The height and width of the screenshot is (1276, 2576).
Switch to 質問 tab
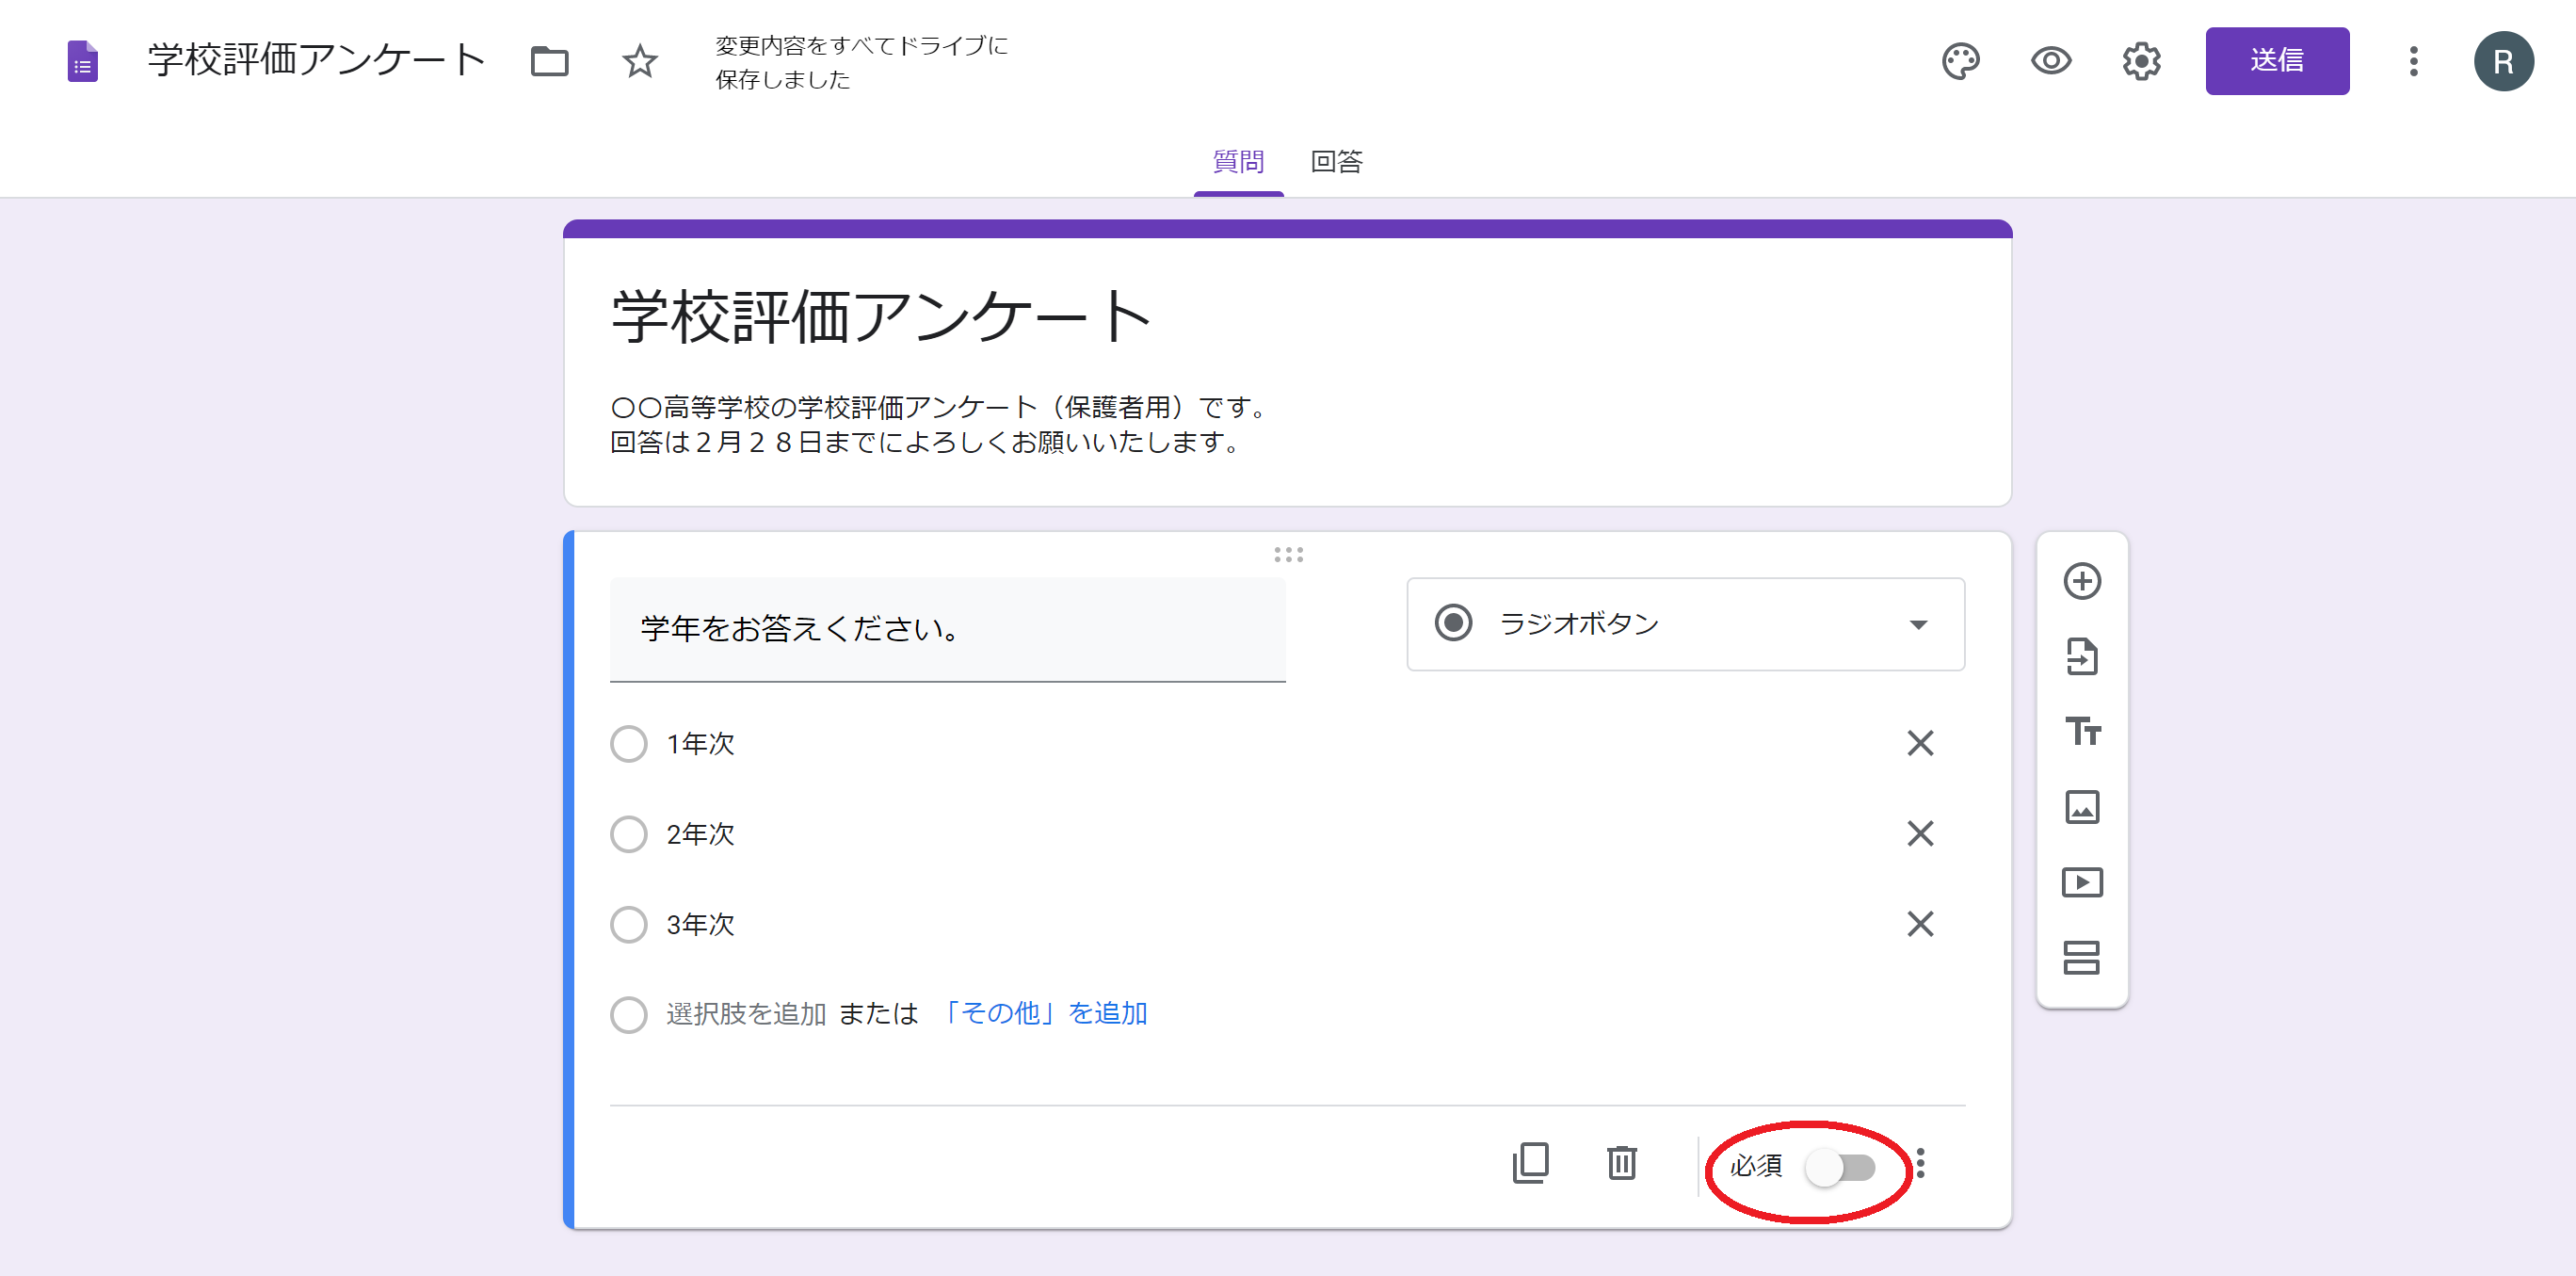tap(1237, 162)
